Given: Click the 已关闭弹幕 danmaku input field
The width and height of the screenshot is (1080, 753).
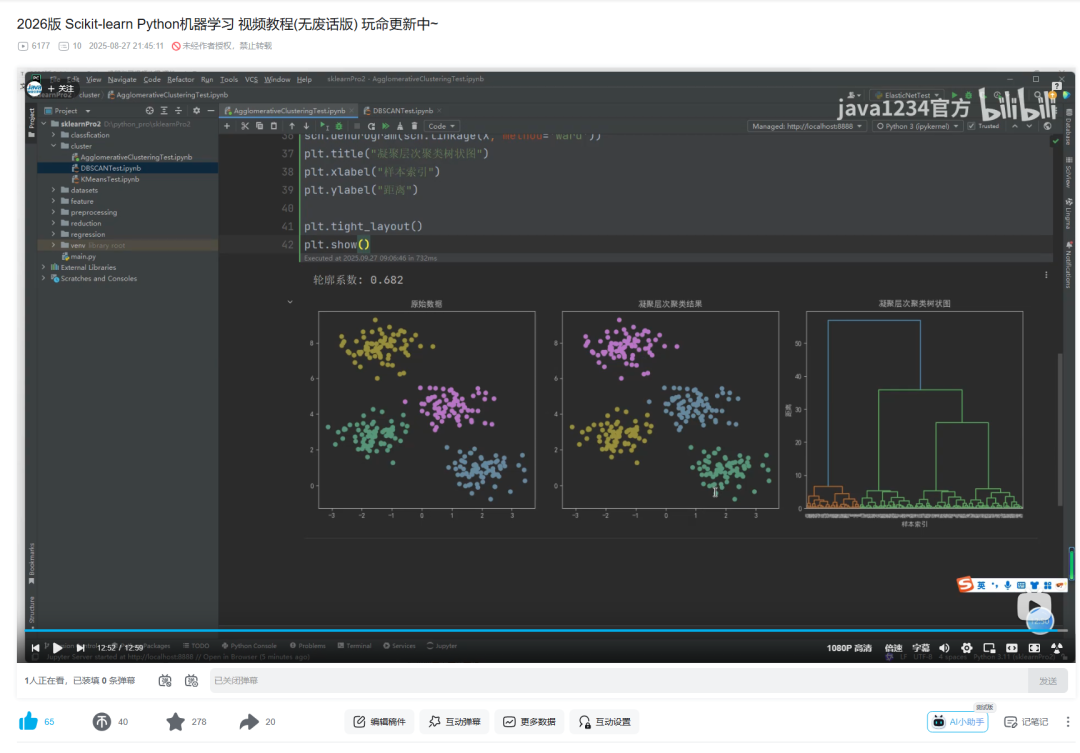Looking at the screenshot, I should 618,681.
